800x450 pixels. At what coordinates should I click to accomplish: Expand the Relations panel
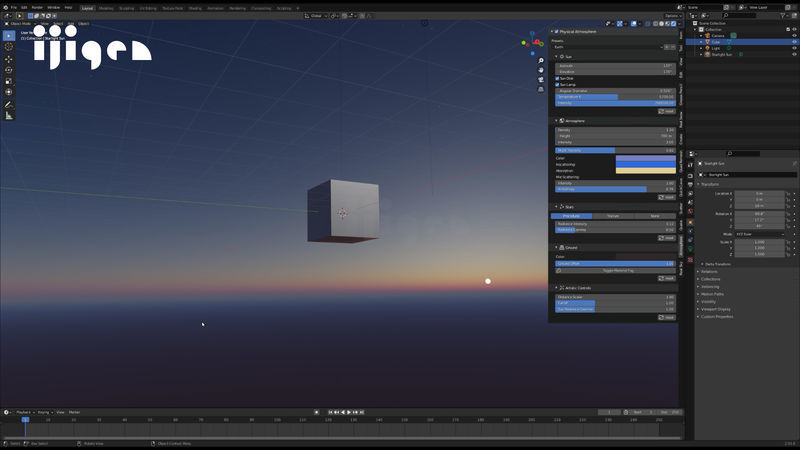point(709,271)
